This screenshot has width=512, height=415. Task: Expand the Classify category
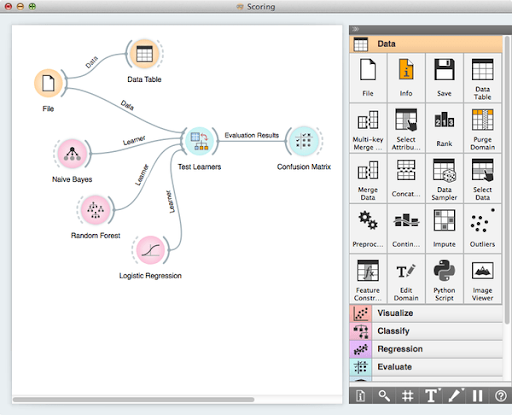tap(426, 331)
